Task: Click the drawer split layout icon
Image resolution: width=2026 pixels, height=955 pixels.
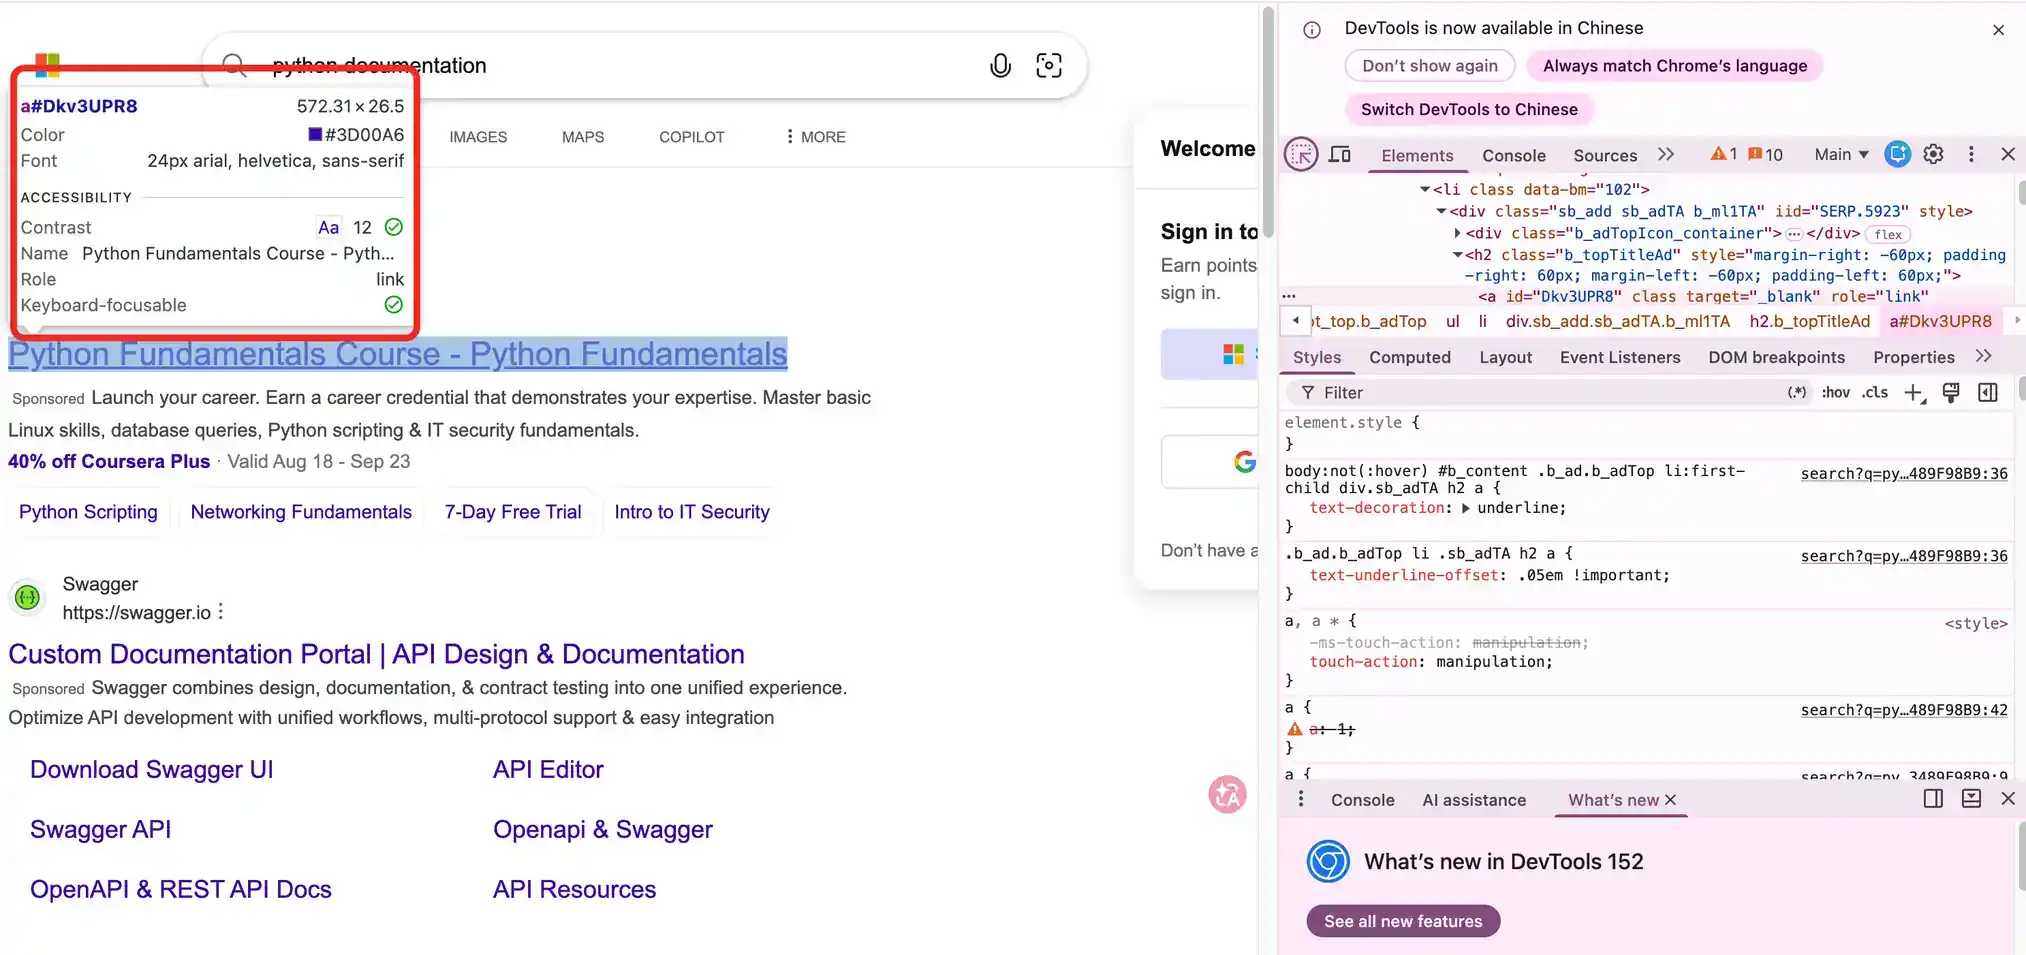Action: [x=1933, y=798]
